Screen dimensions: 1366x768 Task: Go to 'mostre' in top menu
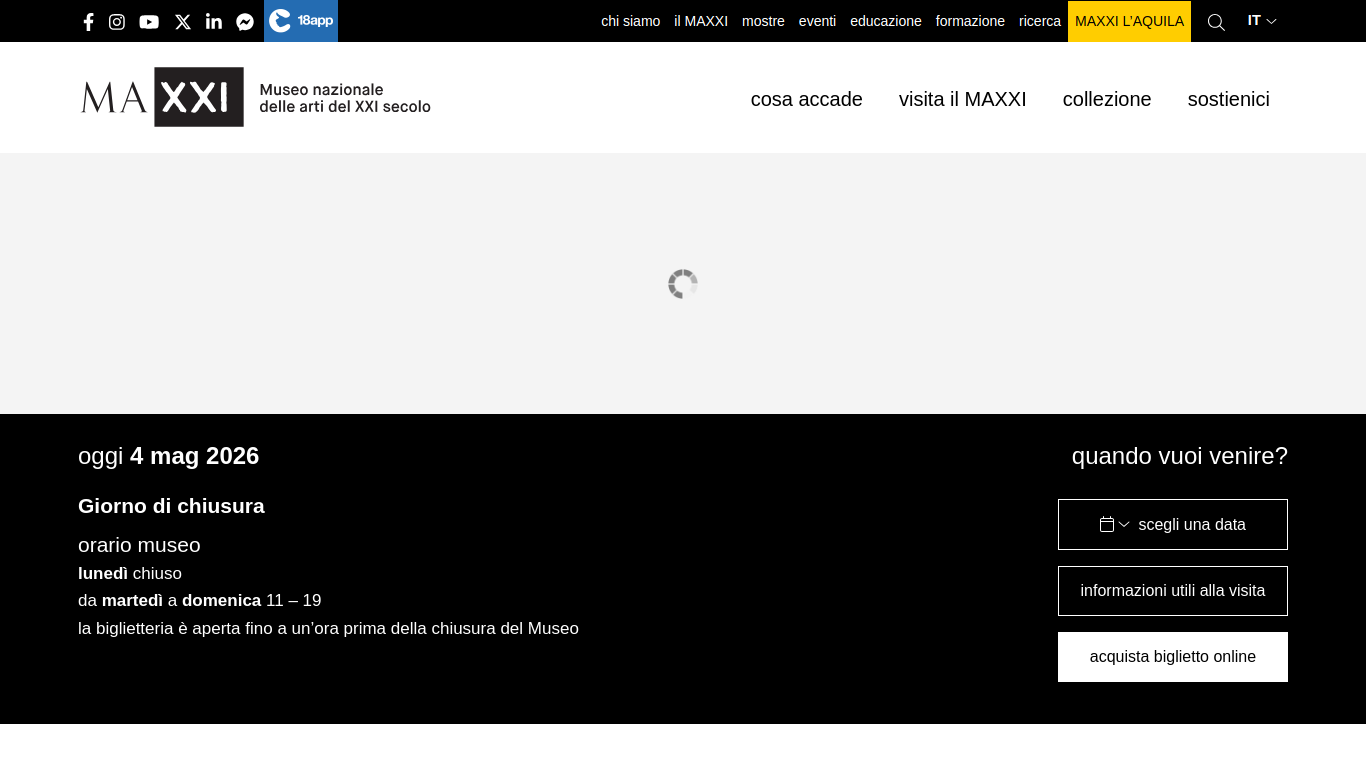click(763, 21)
